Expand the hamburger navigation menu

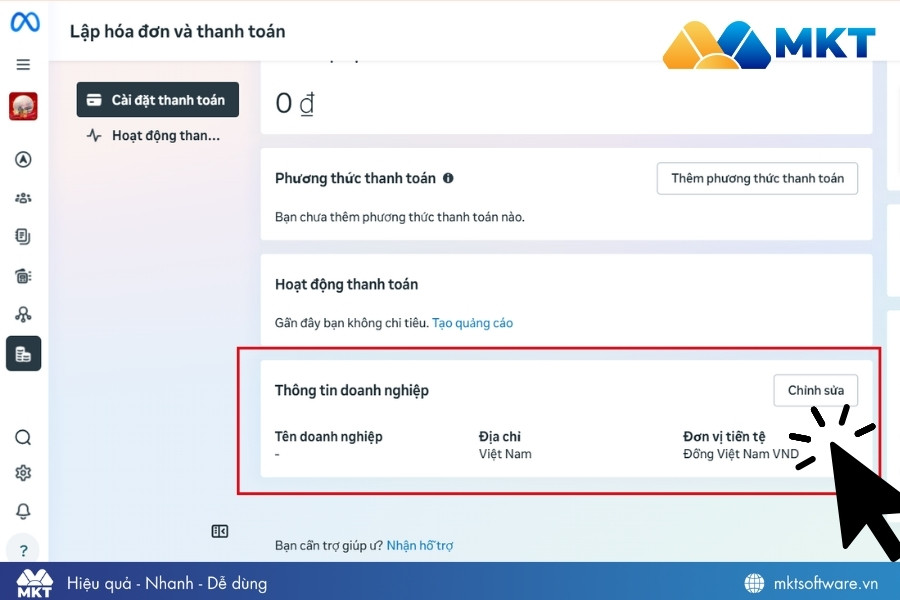(x=23, y=63)
